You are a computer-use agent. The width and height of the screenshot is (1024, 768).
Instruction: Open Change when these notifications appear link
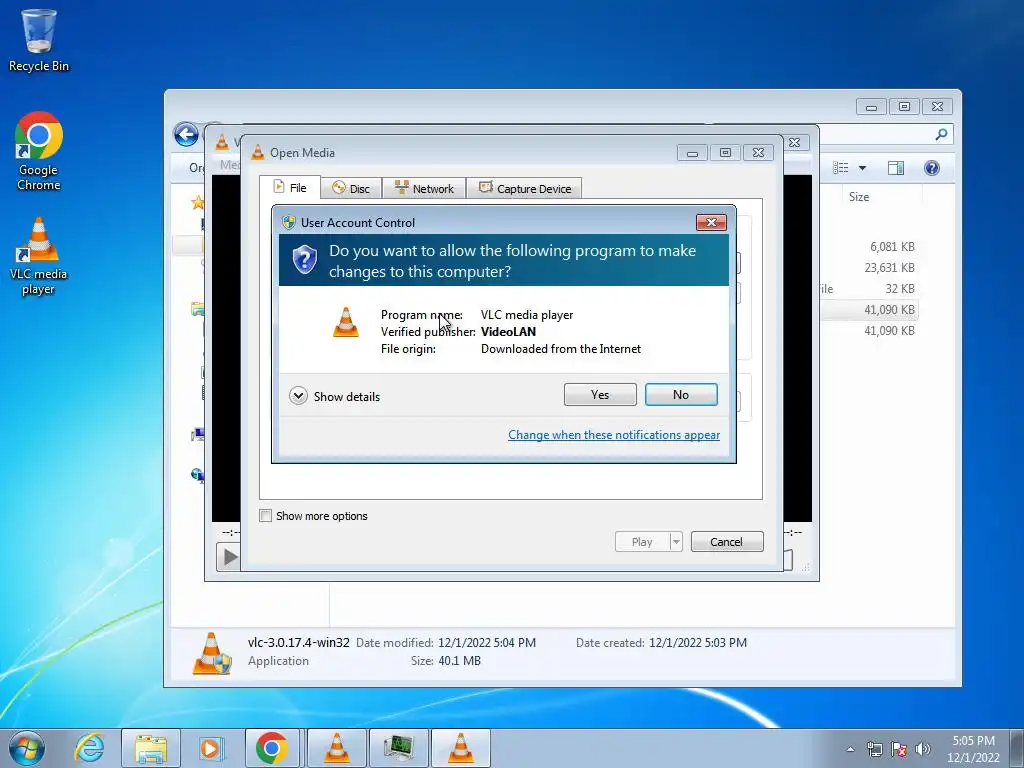pyautogui.click(x=614, y=435)
